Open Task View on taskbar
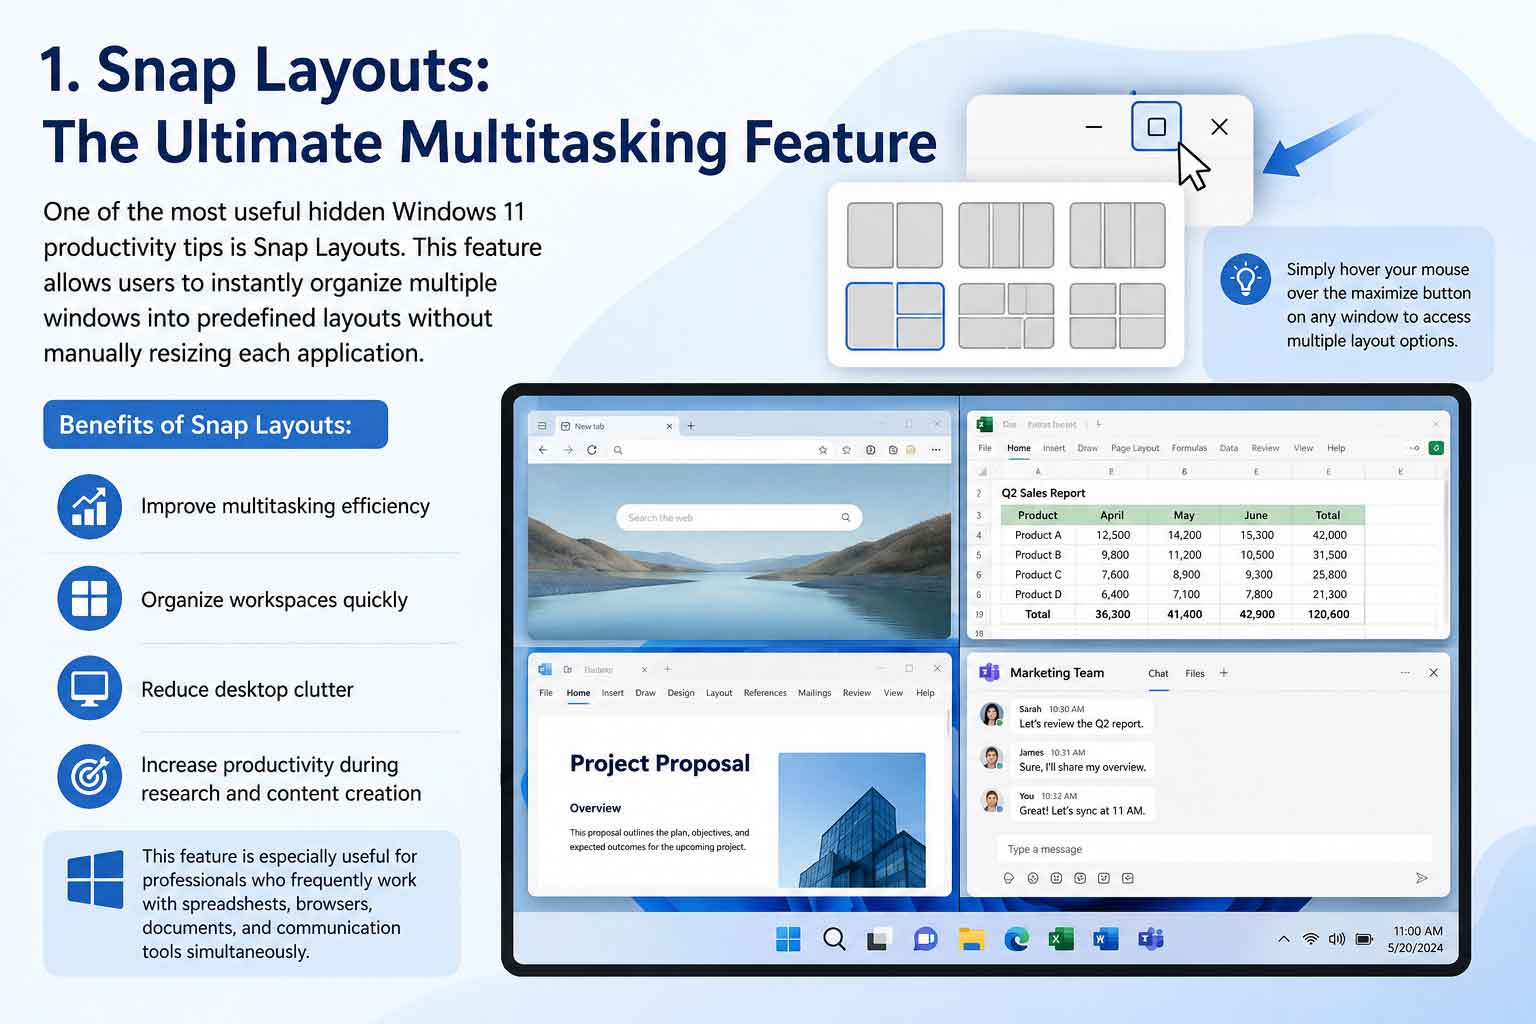Viewport: 1536px width, 1024px height. coord(879,939)
